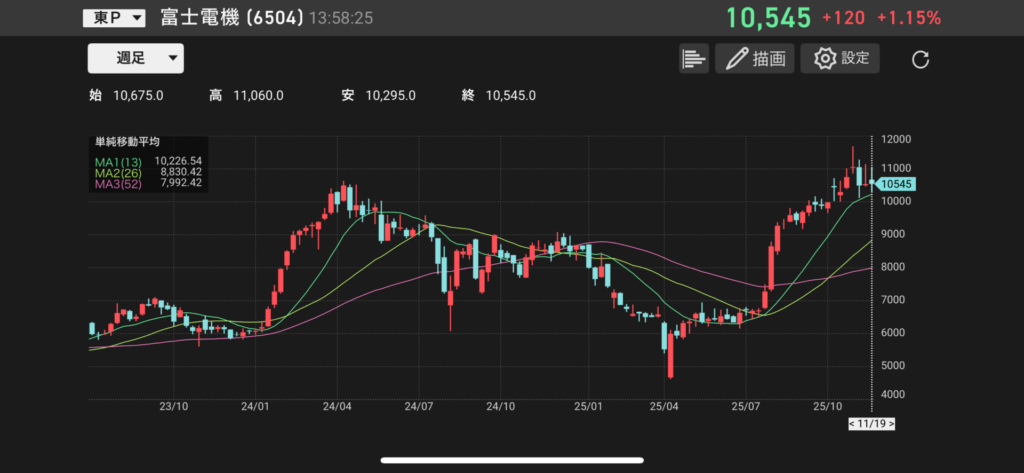The image size is (1024, 473).
Task: Select the MA1(13) legend entry
Action: point(119,160)
